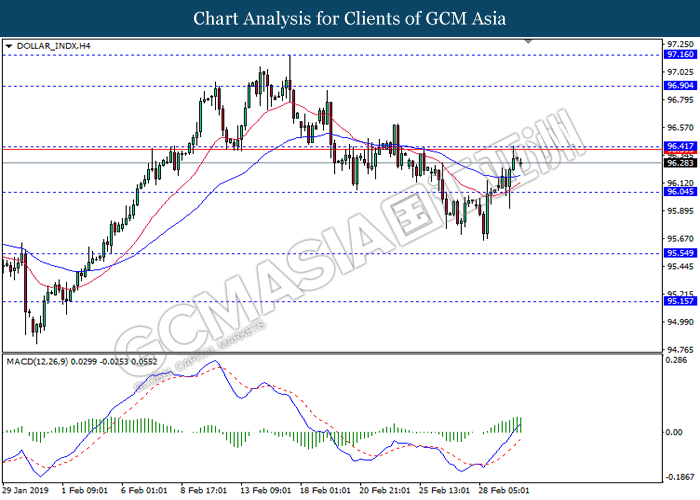Screen dimensions: 700x500
Task: Open the DOLLAR_INDX,H4 symbol dropdown arrow
Action: 9,46
